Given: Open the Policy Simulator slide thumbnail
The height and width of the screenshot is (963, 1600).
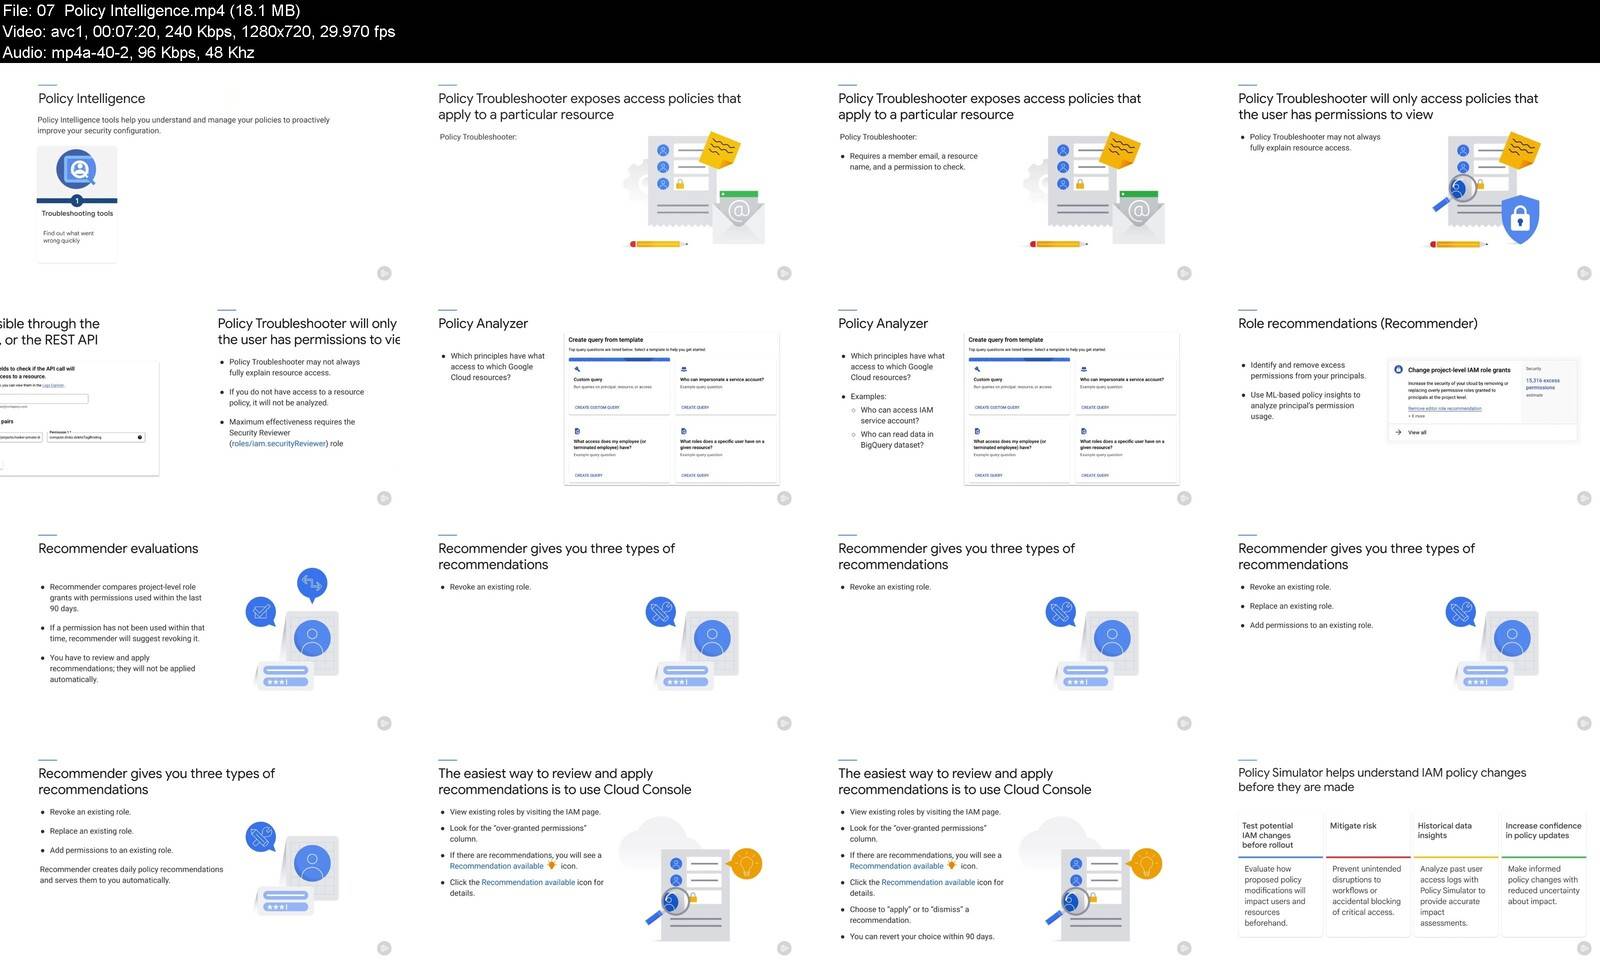Looking at the screenshot, I should click(x=1400, y=851).
